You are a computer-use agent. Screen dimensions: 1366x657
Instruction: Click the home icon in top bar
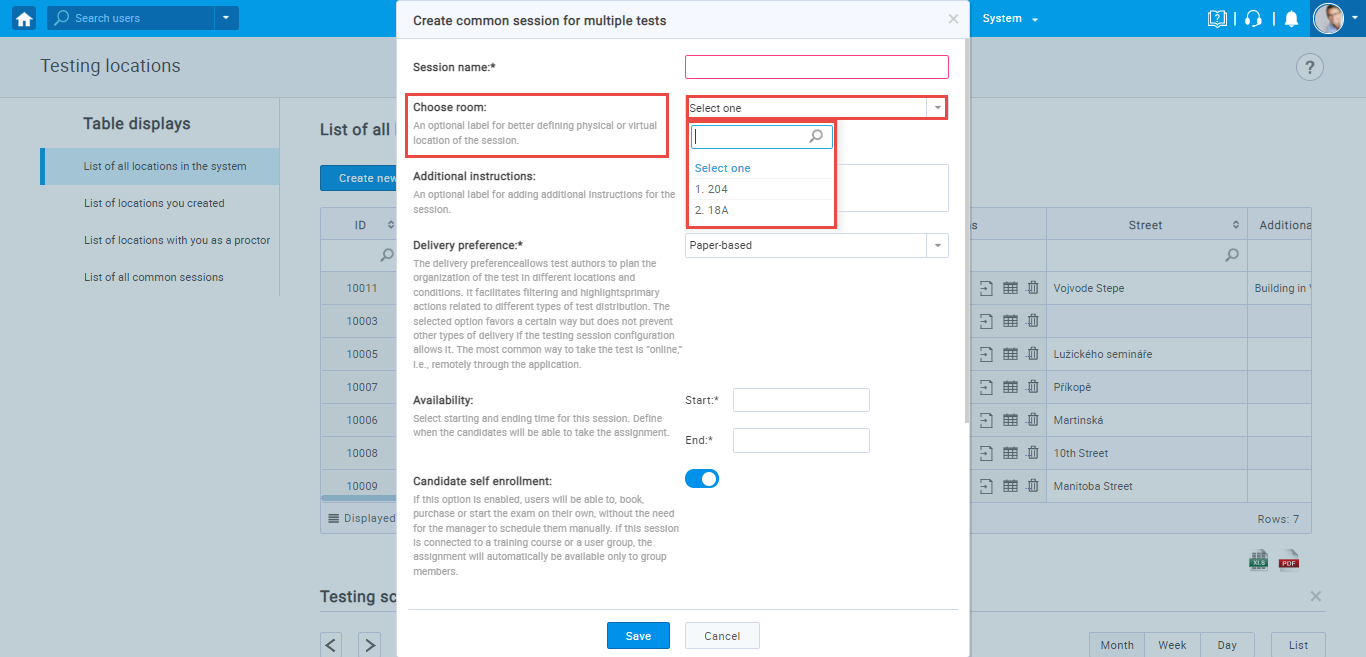24,18
